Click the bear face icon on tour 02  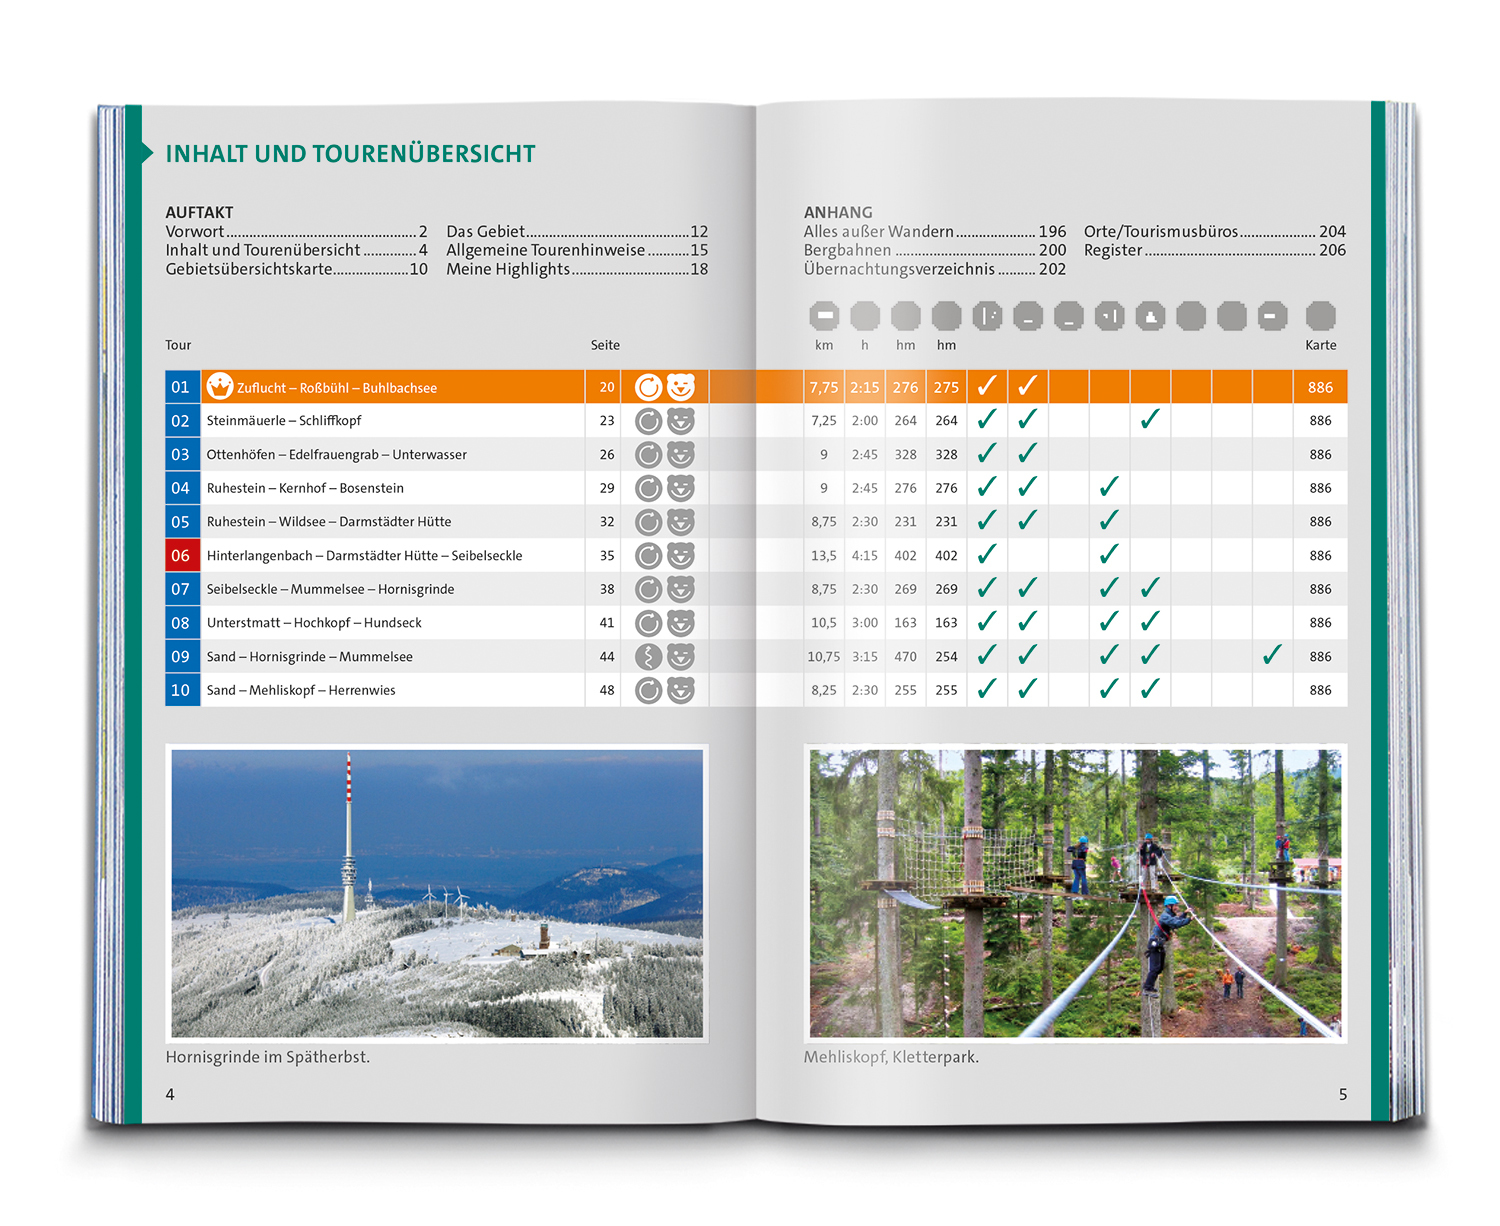681,421
